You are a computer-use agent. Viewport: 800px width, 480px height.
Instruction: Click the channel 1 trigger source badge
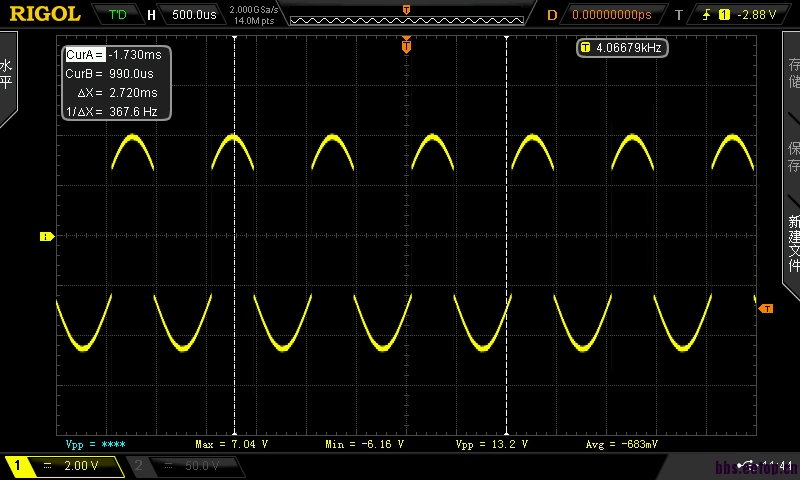[724, 15]
